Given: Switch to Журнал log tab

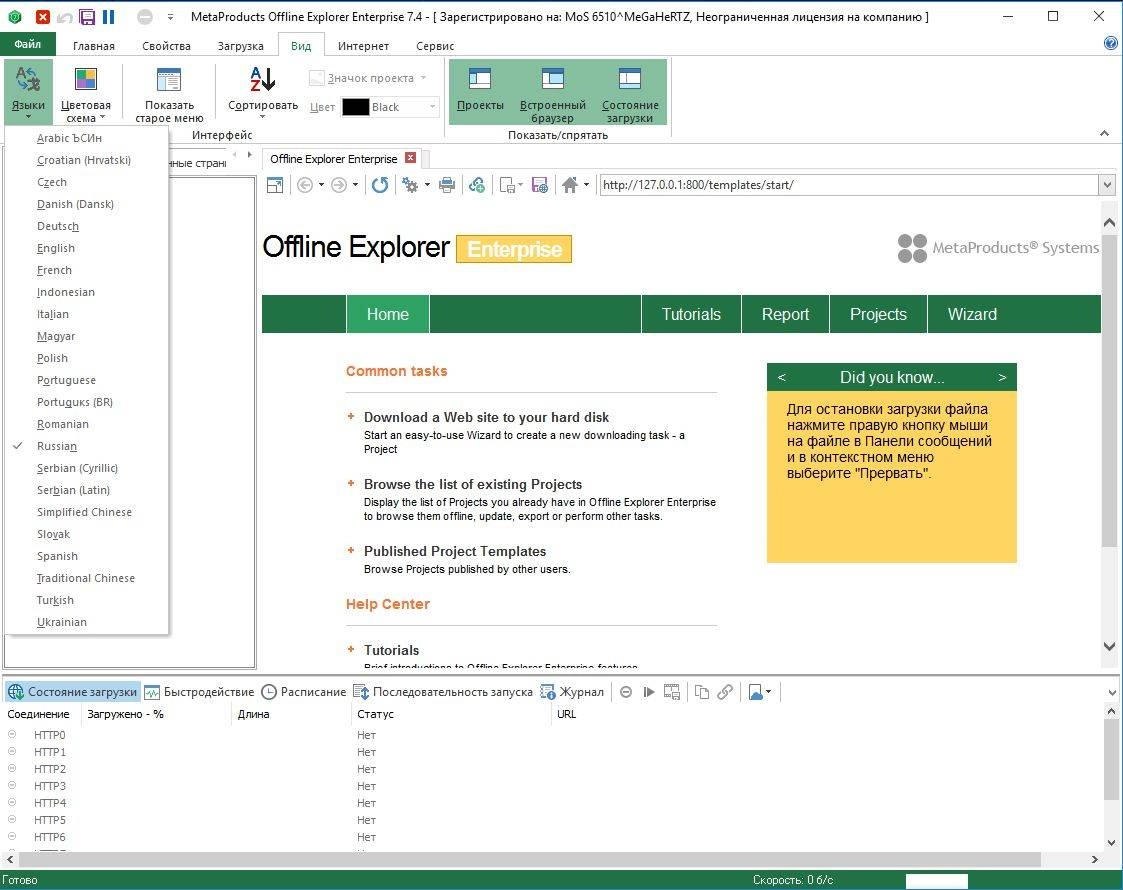Looking at the screenshot, I should pos(572,692).
